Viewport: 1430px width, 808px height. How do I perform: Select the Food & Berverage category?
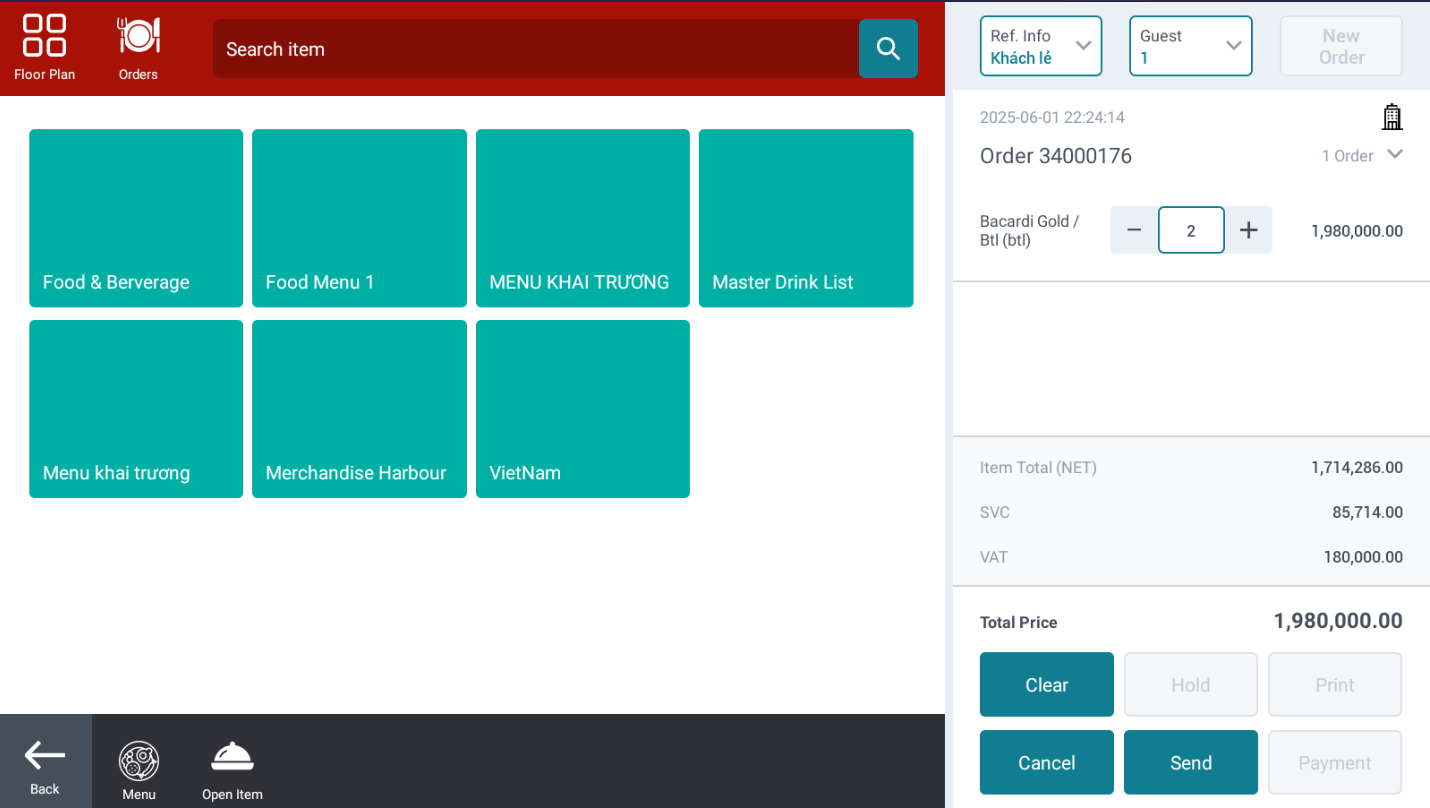pyautogui.click(x=136, y=217)
